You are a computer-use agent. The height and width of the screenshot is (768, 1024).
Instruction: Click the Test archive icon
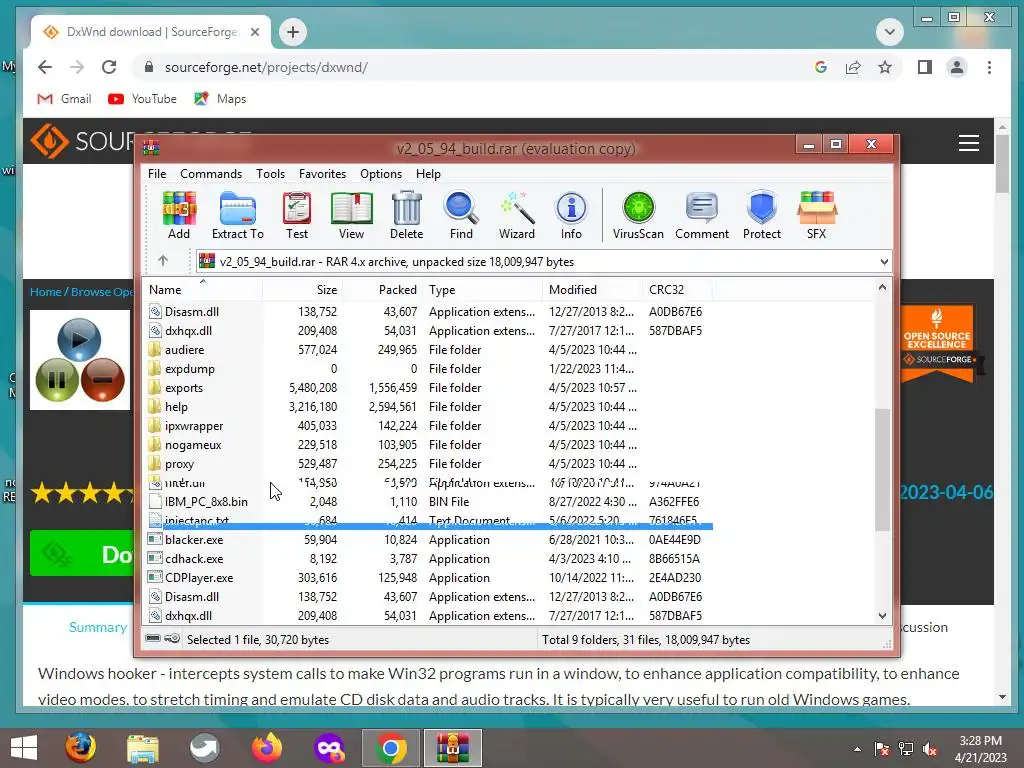[296, 216]
